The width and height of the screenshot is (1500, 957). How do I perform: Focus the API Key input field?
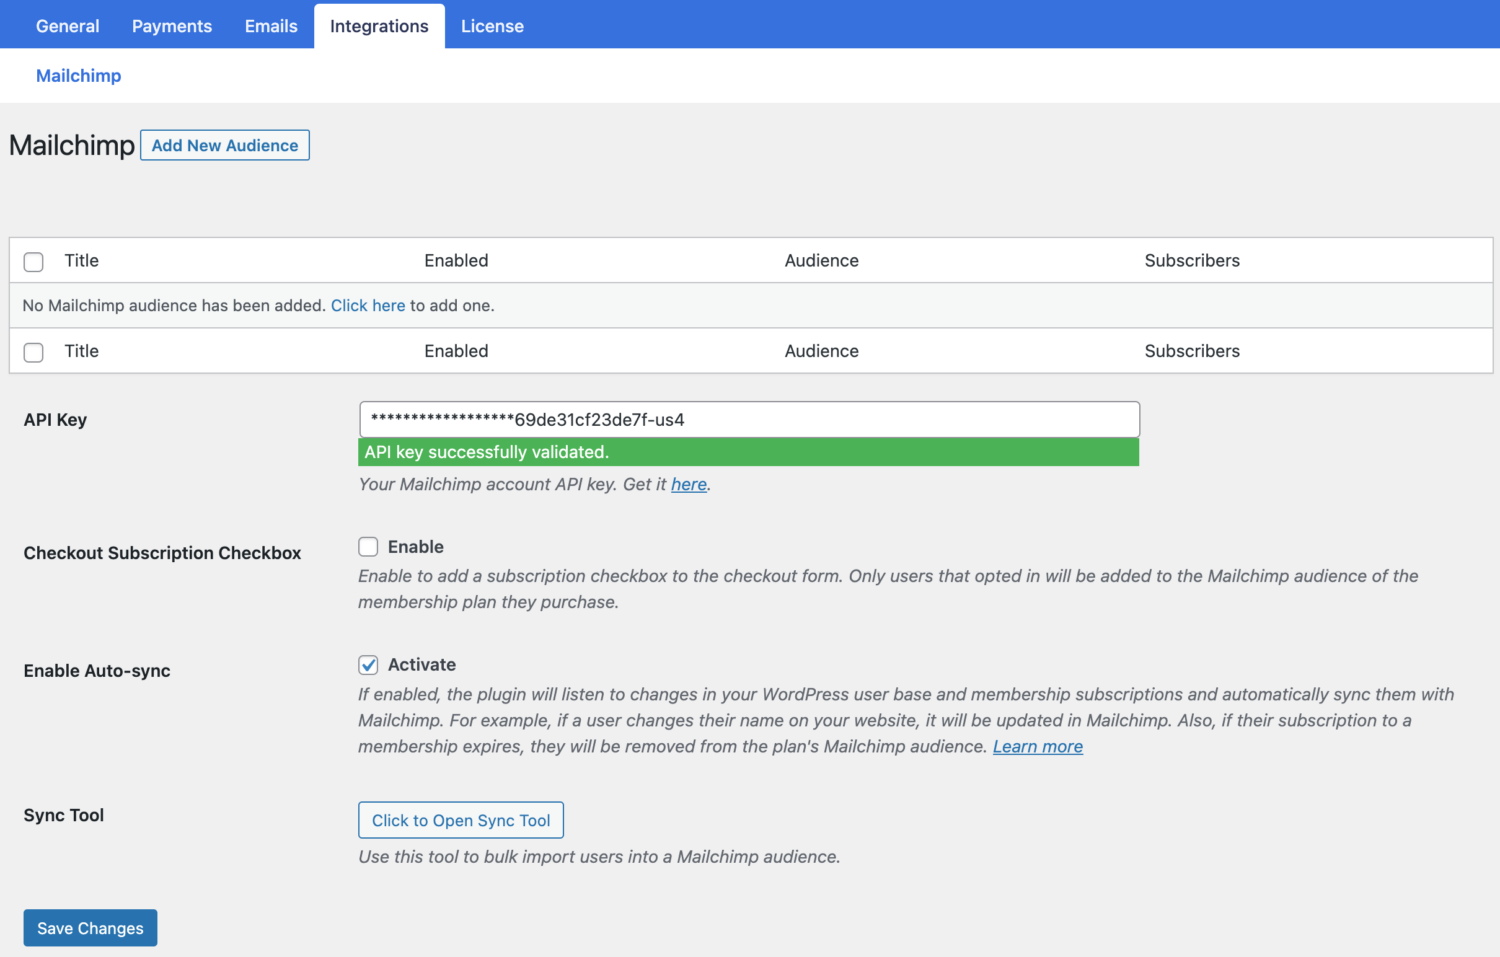[x=749, y=419]
